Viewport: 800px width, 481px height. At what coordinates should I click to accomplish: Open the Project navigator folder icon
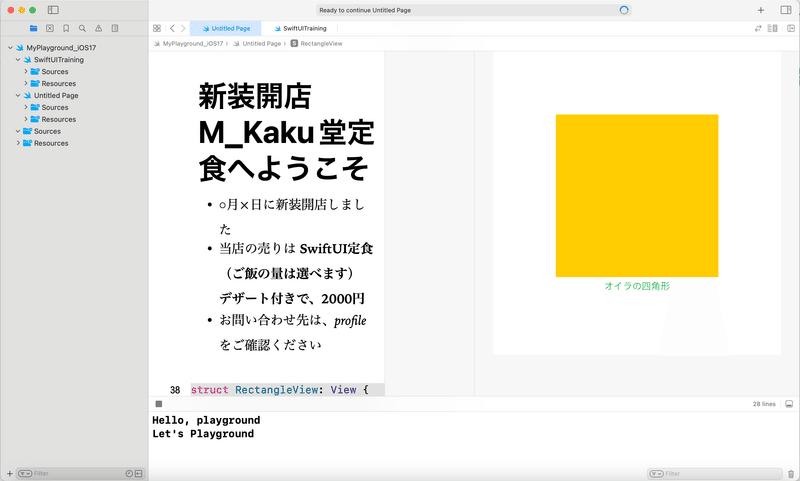click(34, 29)
